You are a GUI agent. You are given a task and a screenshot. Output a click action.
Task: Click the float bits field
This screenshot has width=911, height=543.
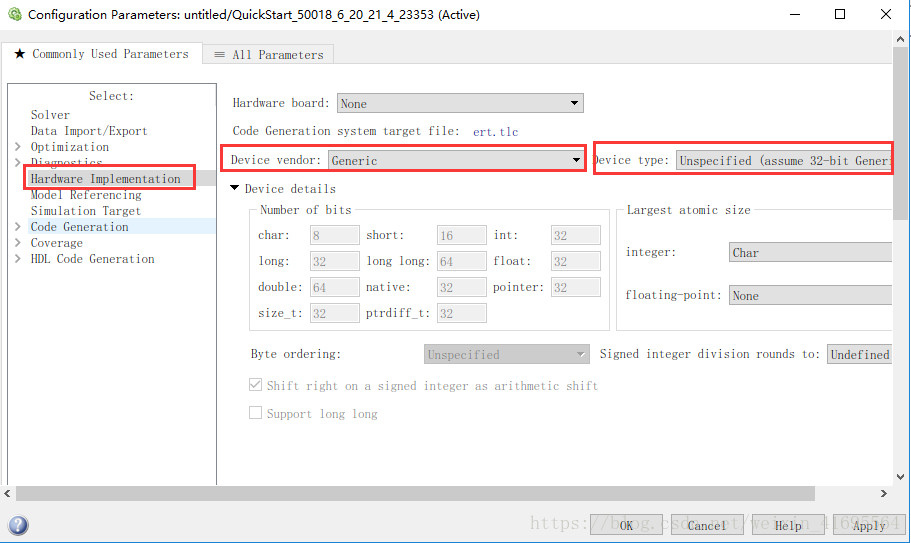576,261
